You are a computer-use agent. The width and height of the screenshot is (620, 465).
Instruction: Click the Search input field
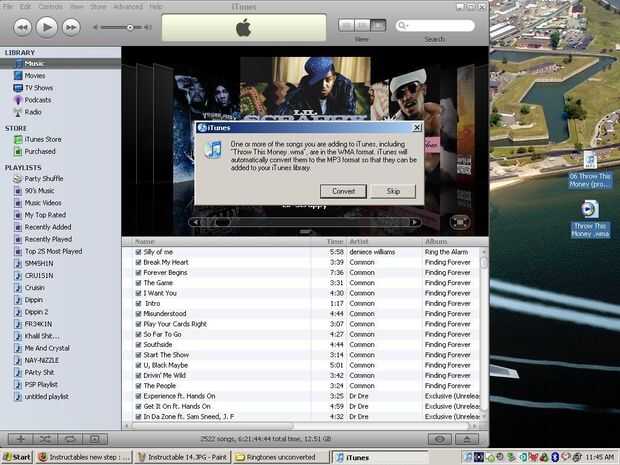435,26
